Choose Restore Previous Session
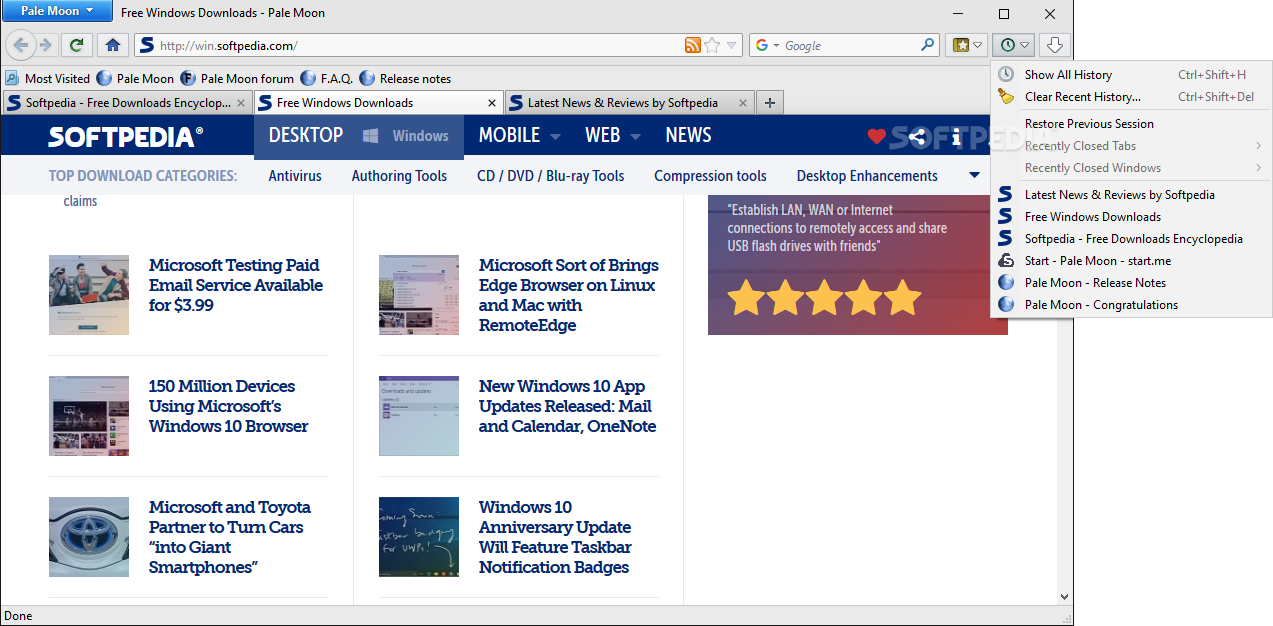Viewport: 1273px width, 626px height. 1131,124
